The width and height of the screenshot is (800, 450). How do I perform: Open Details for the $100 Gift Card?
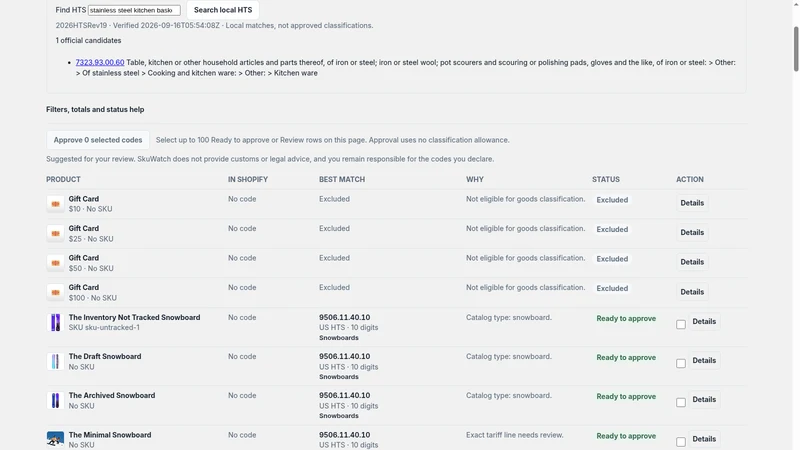[x=692, y=292]
